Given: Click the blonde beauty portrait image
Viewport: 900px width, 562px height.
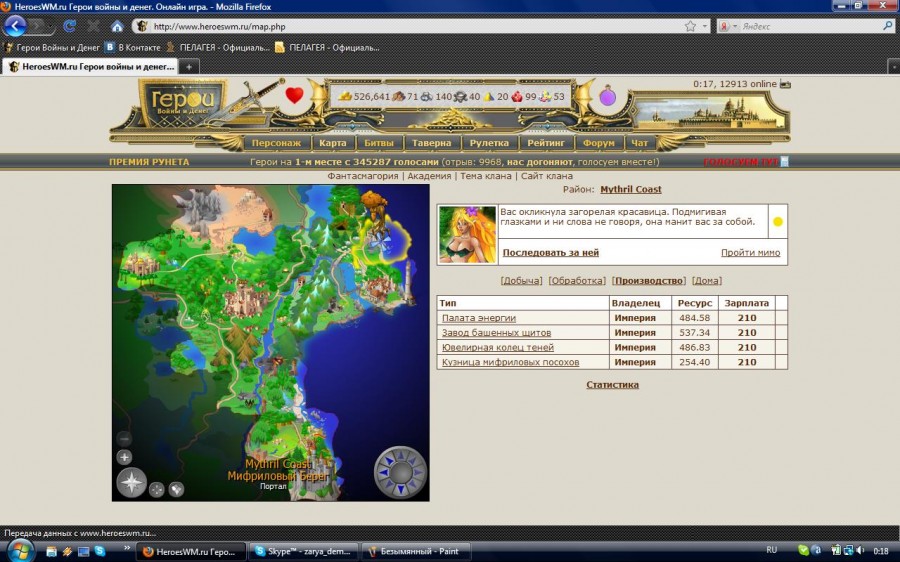Looking at the screenshot, I should (x=467, y=235).
